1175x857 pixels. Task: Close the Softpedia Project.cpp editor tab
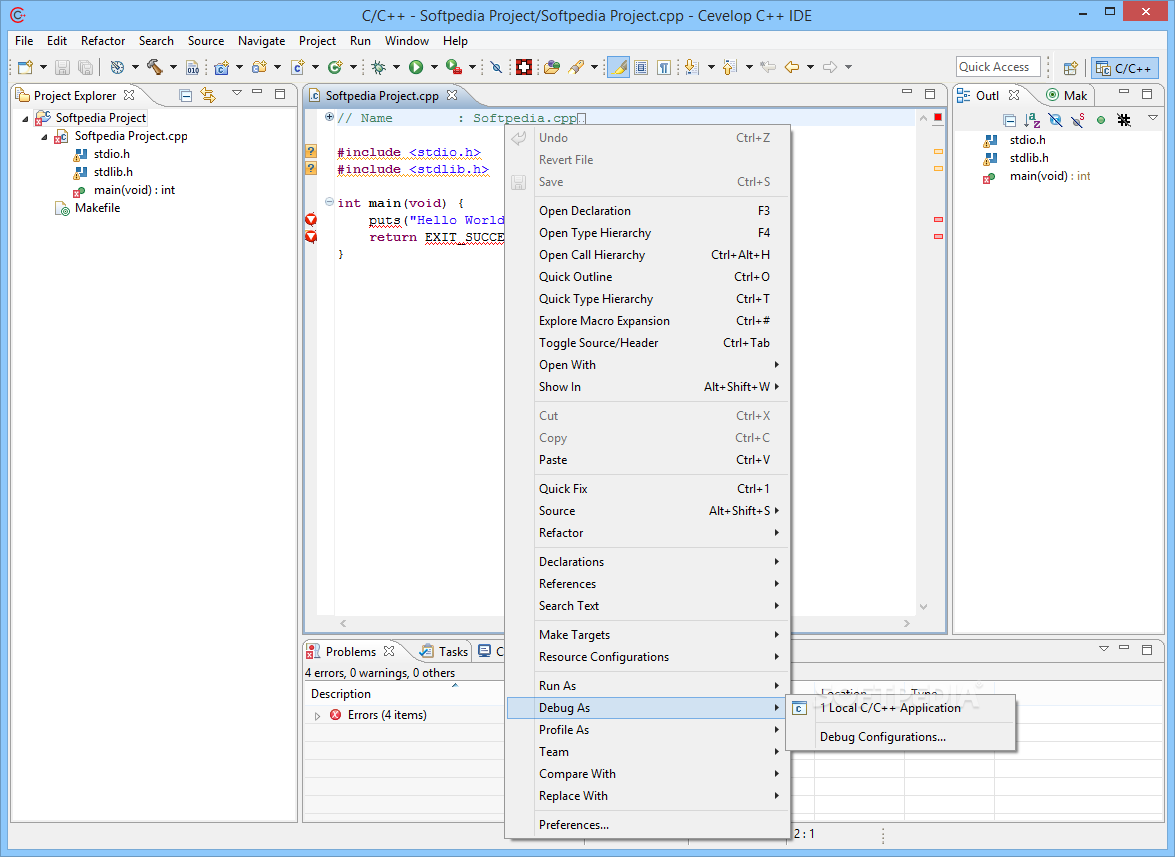click(452, 95)
